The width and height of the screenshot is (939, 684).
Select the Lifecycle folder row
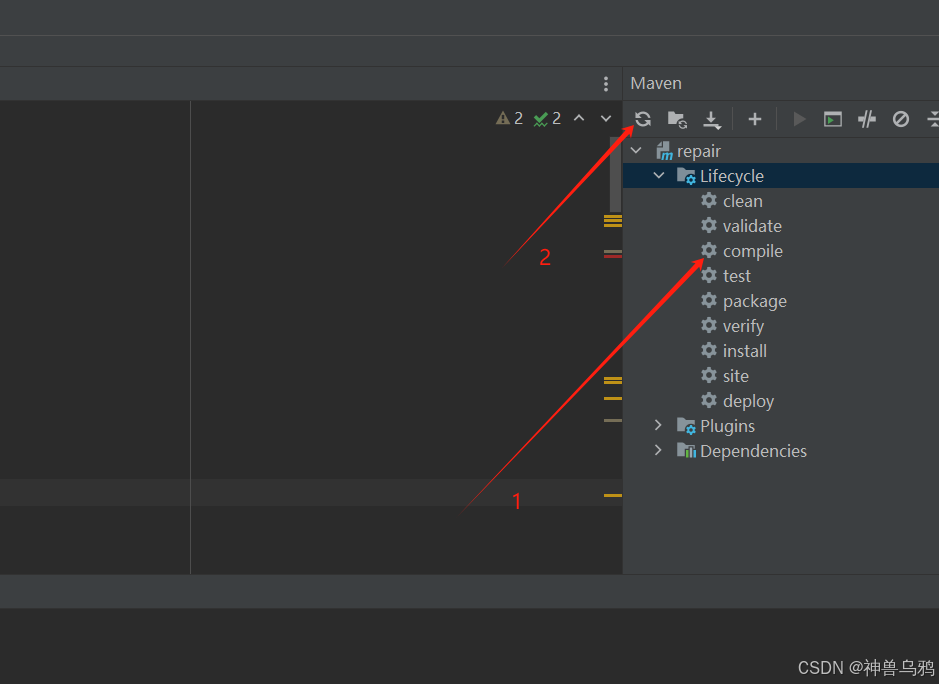pos(781,175)
